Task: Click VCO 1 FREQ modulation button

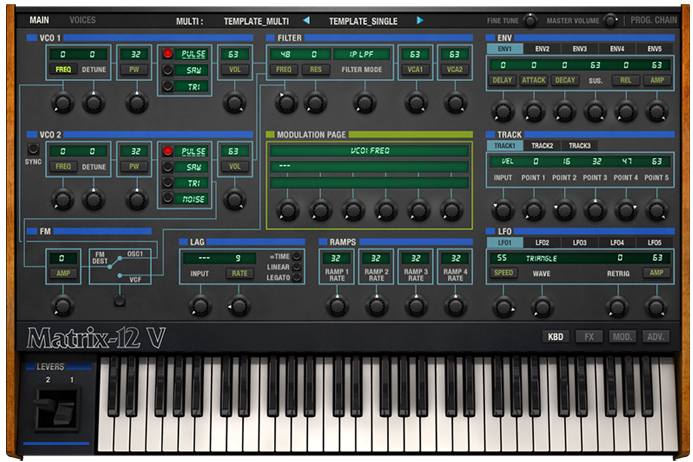Action: (63, 69)
